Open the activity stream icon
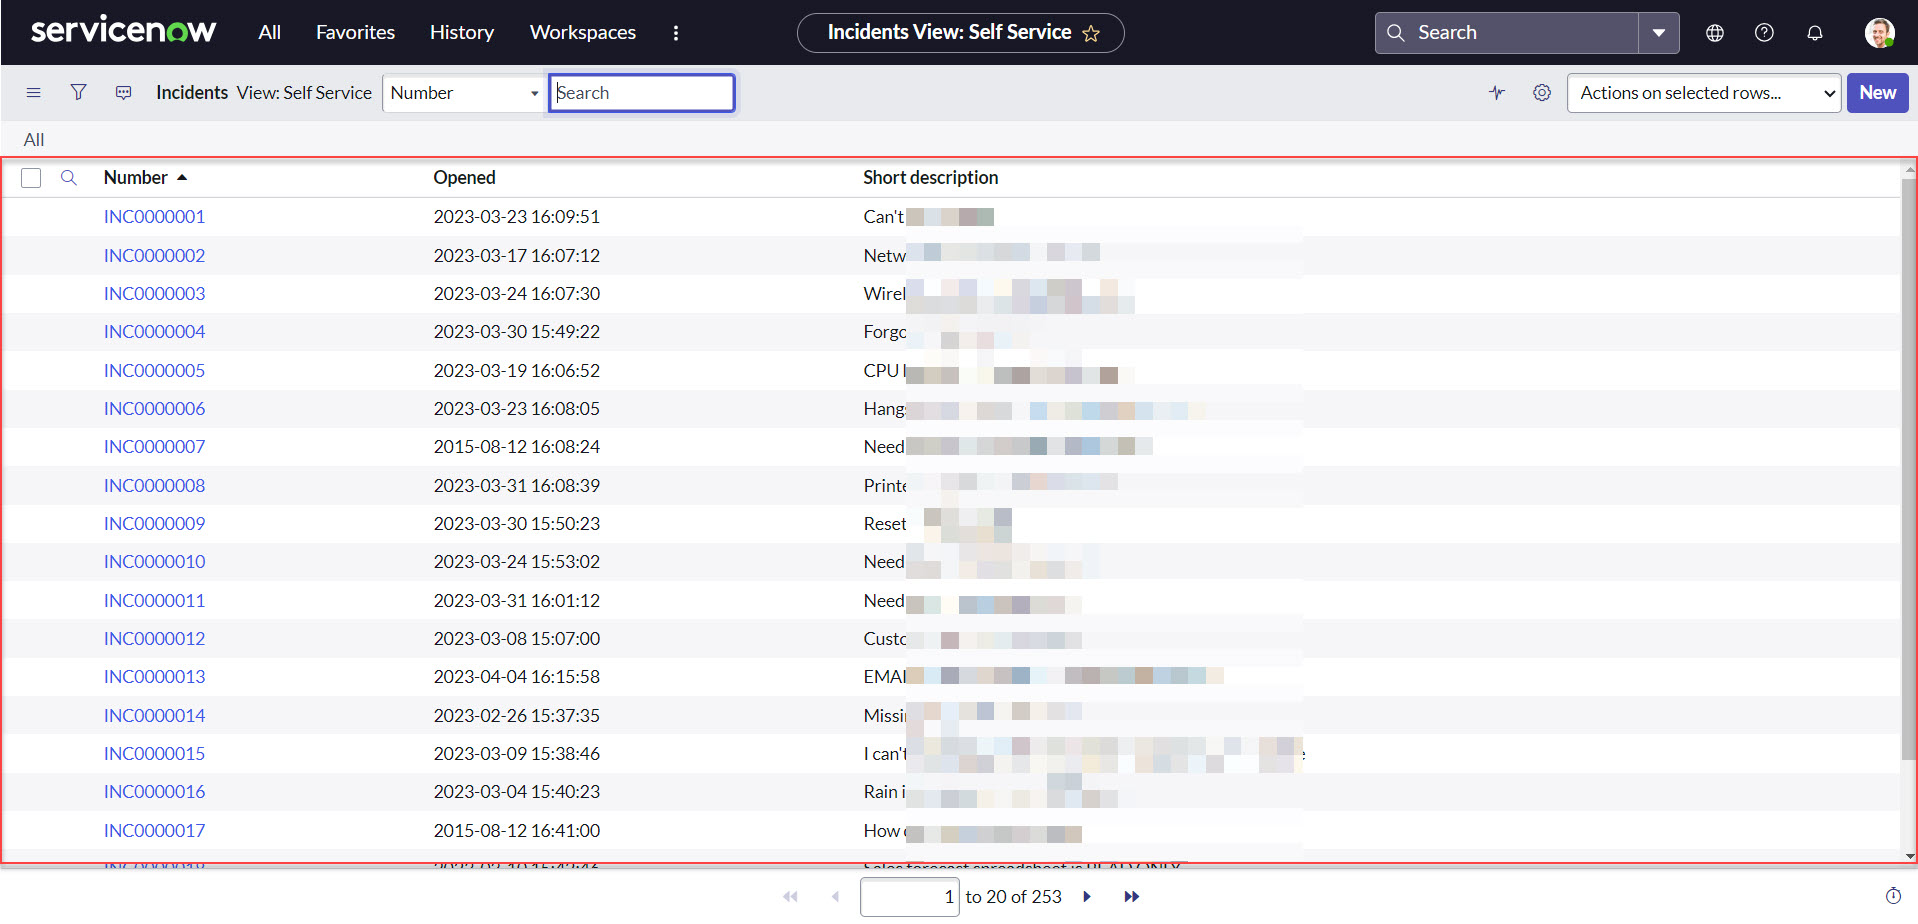 (x=1497, y=92)
